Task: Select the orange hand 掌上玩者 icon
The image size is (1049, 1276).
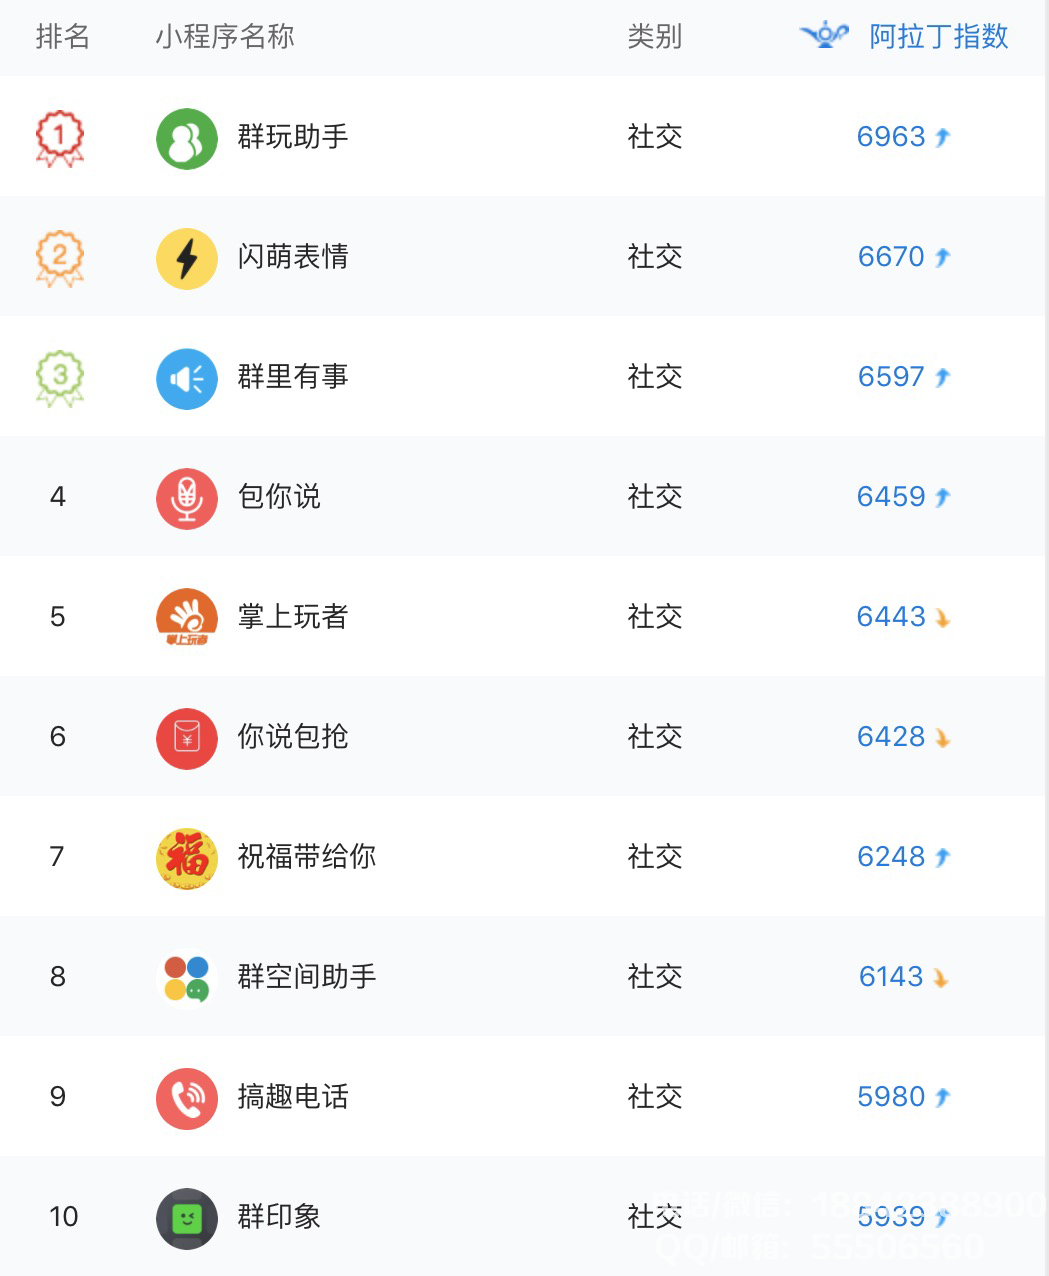Action: coord(187,618)
